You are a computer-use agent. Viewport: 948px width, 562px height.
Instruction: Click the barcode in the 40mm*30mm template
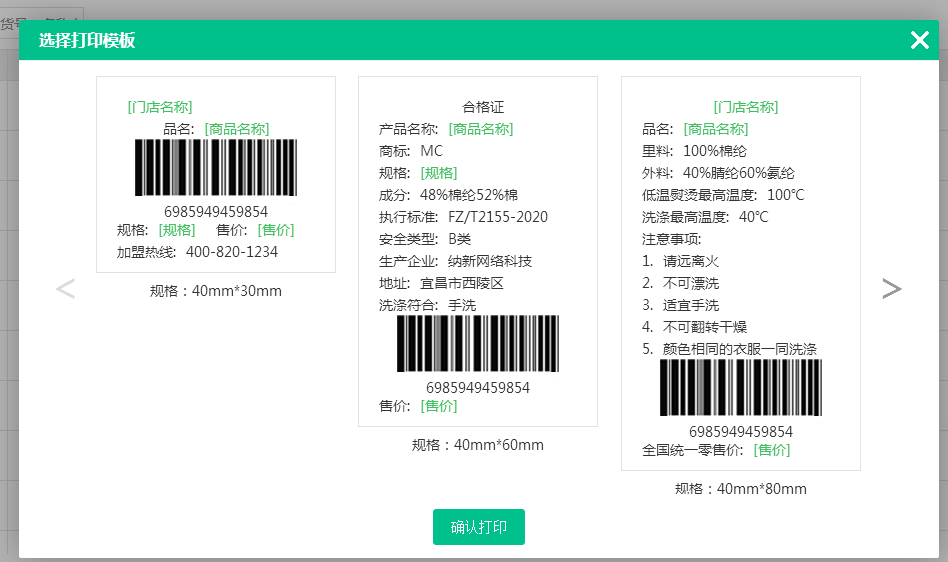coord(216,167)
